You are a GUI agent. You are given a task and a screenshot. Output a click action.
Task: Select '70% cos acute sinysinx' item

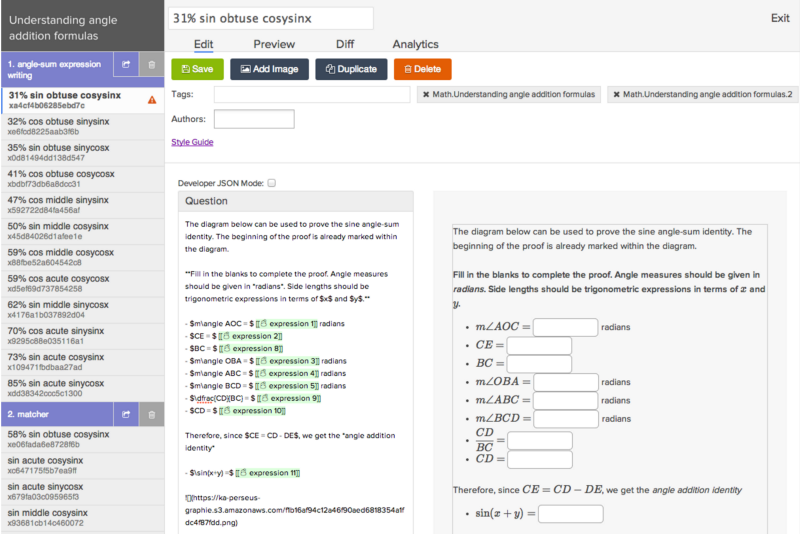pos(83,336)
